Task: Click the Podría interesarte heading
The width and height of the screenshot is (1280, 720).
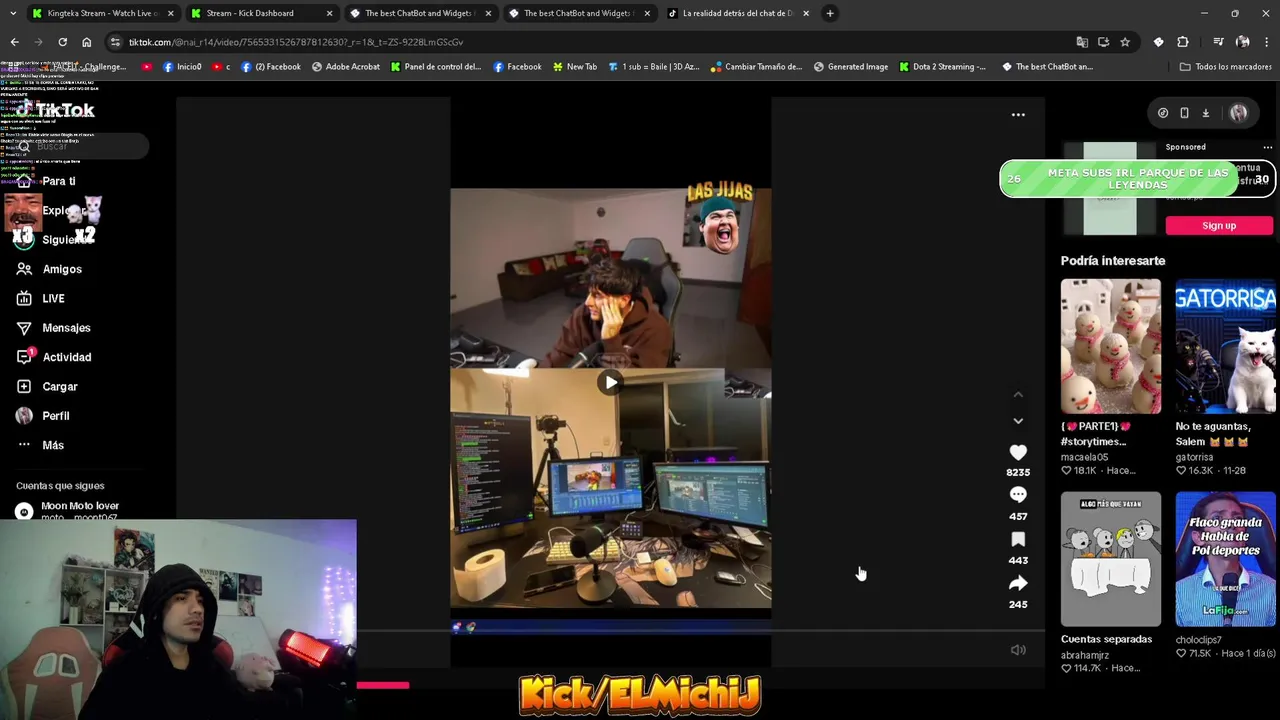Action: point(1113,261)
